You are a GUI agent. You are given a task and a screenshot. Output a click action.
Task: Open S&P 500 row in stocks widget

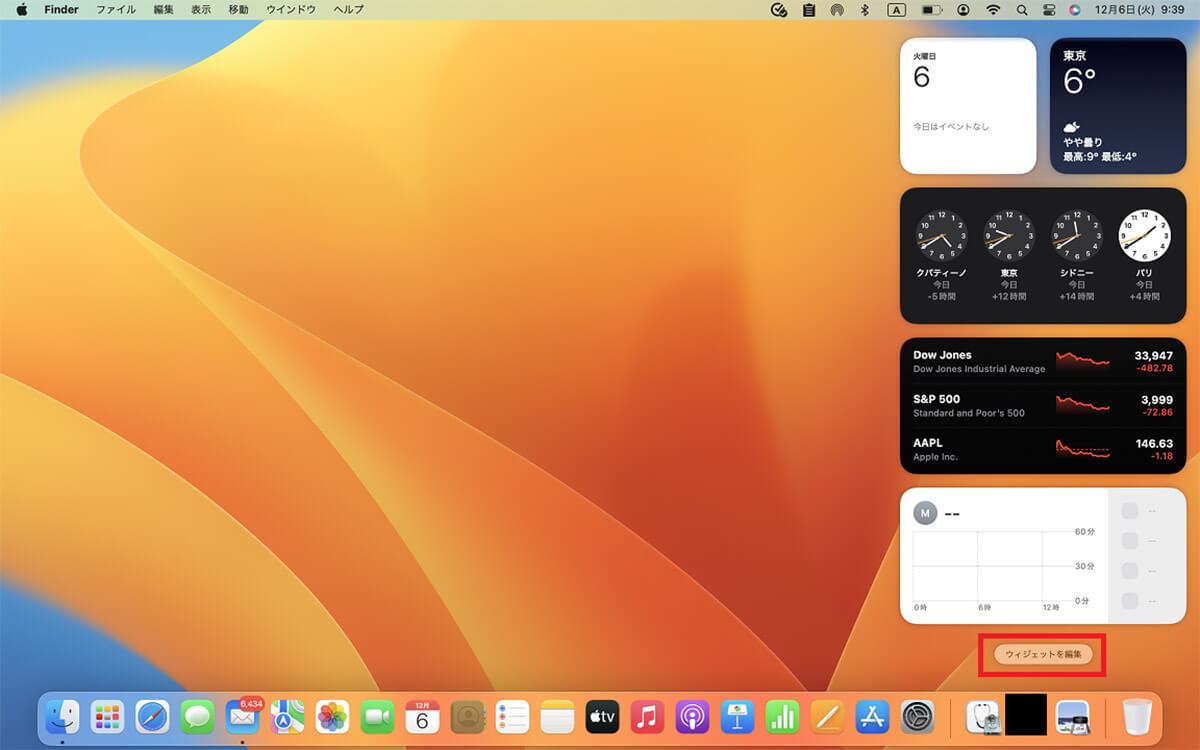1043,405
